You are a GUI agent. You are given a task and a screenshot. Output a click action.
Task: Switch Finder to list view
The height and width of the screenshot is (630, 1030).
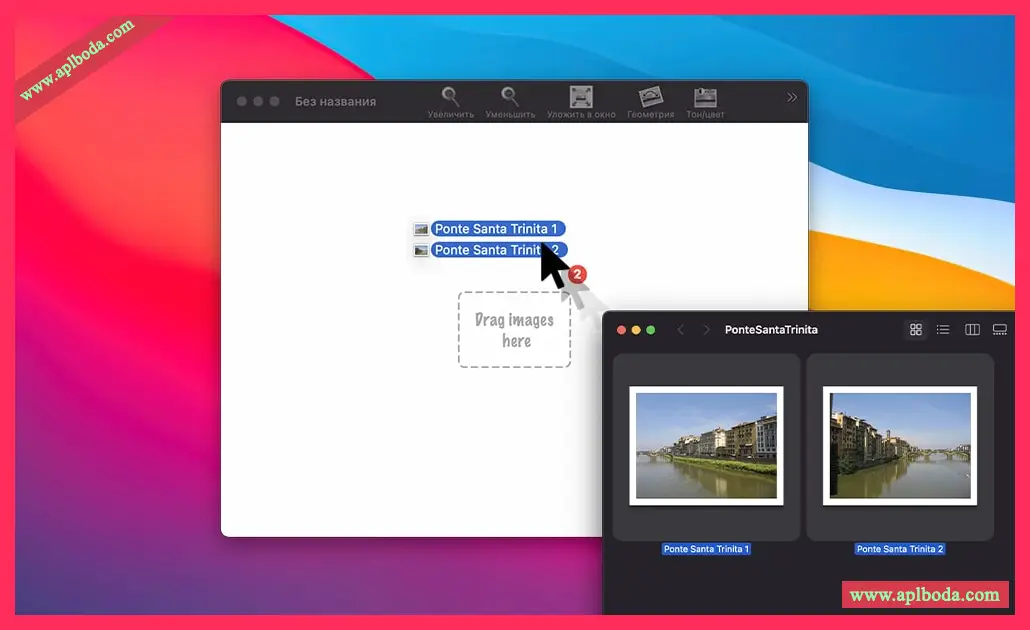coord(943,329)
